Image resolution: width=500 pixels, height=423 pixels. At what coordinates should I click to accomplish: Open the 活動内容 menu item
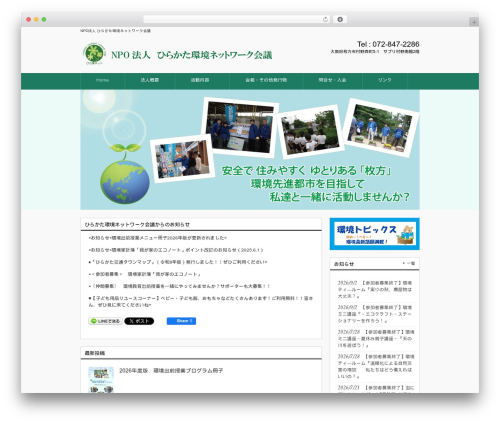pos(200,80)
